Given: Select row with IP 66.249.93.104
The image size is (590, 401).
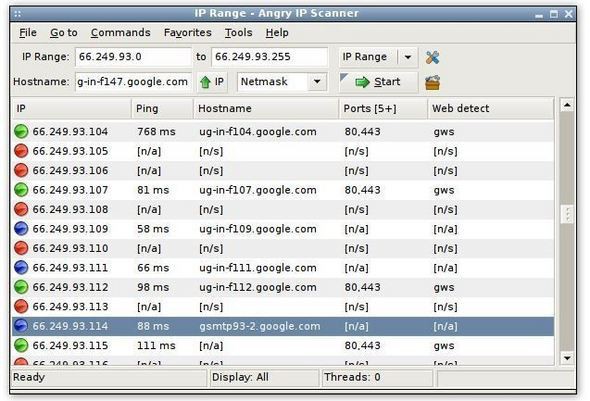Looking at the screenshot, I should point(283,131).
